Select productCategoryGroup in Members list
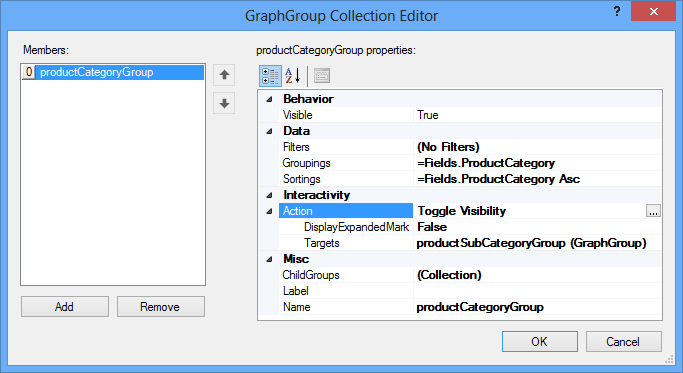683x373 pixels. coord(113,72)
